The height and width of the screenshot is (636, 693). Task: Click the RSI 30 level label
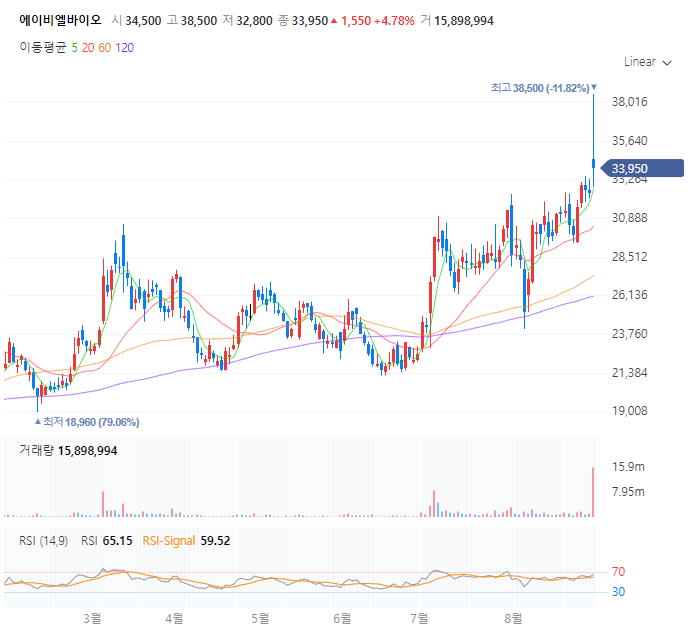[x=618, y=592]
